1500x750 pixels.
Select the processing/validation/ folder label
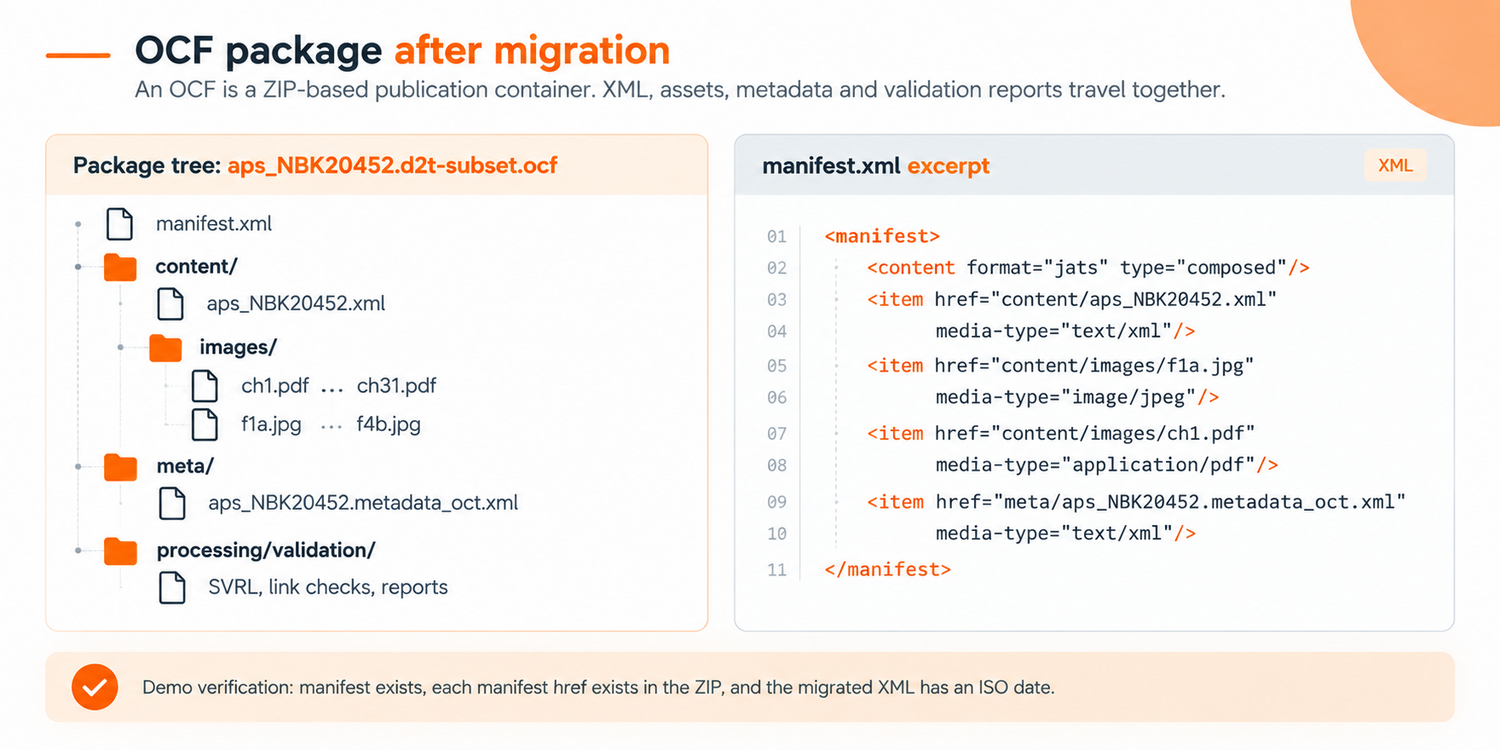(266, 551)
